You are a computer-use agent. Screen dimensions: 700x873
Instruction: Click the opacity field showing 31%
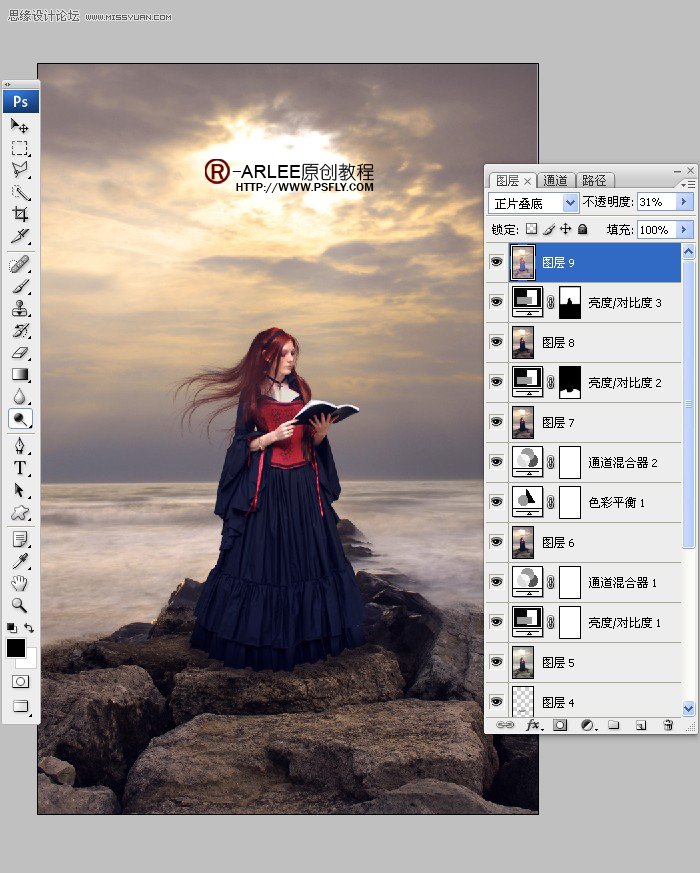click(x=657, y=202)
